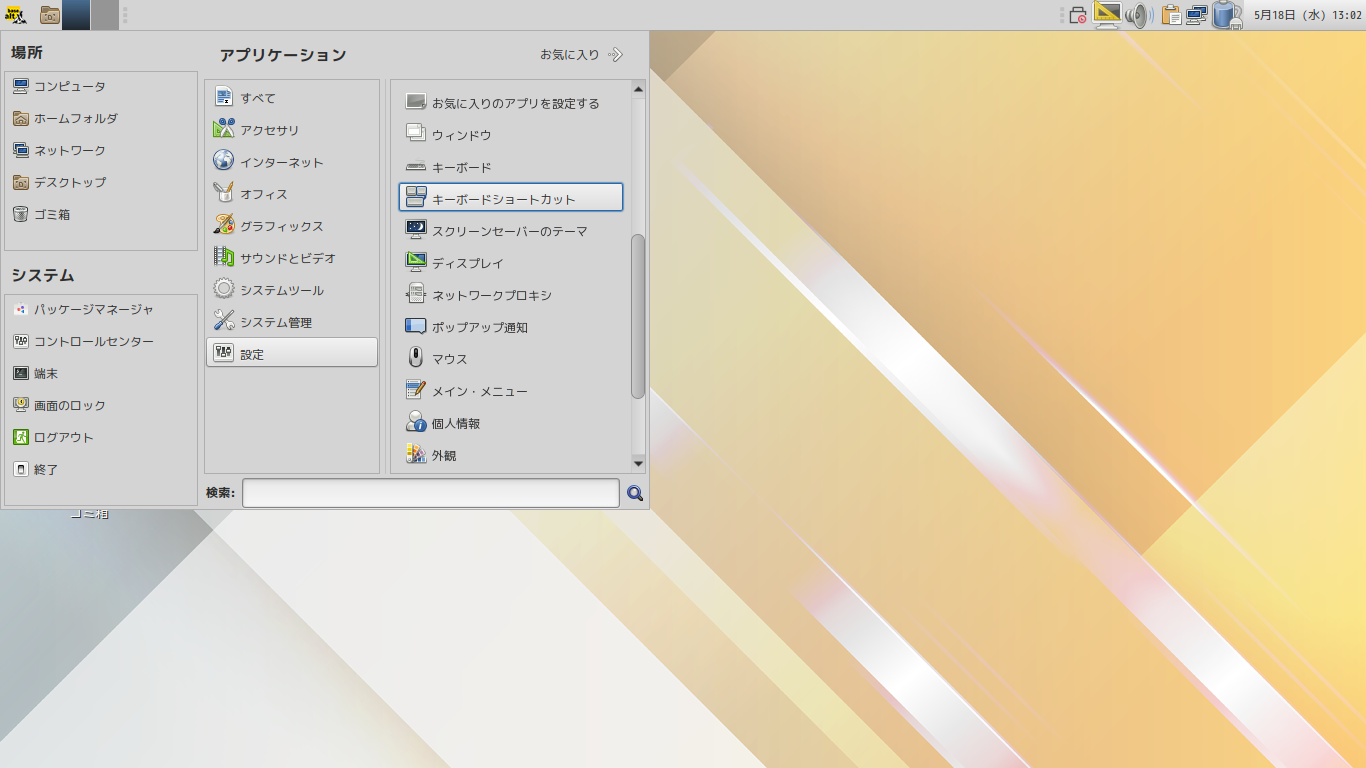The width and height of the screenshot is (1366, 768).
Task: Click the 検索 input field
Action: [431, 493]
